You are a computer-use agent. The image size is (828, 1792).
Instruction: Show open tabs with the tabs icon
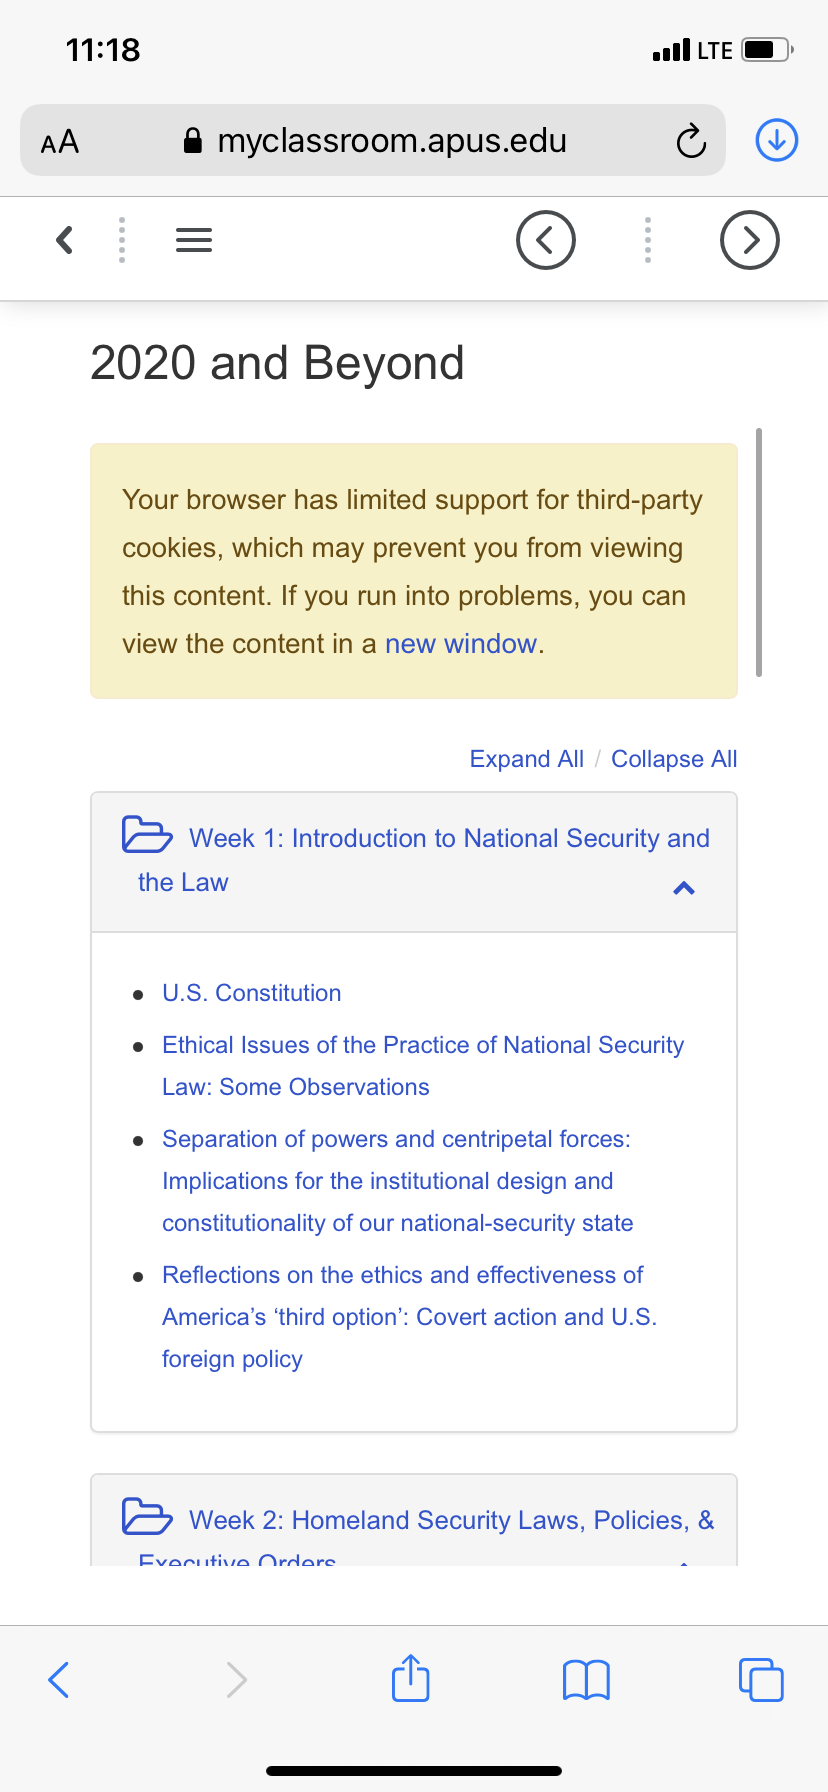761,1679
